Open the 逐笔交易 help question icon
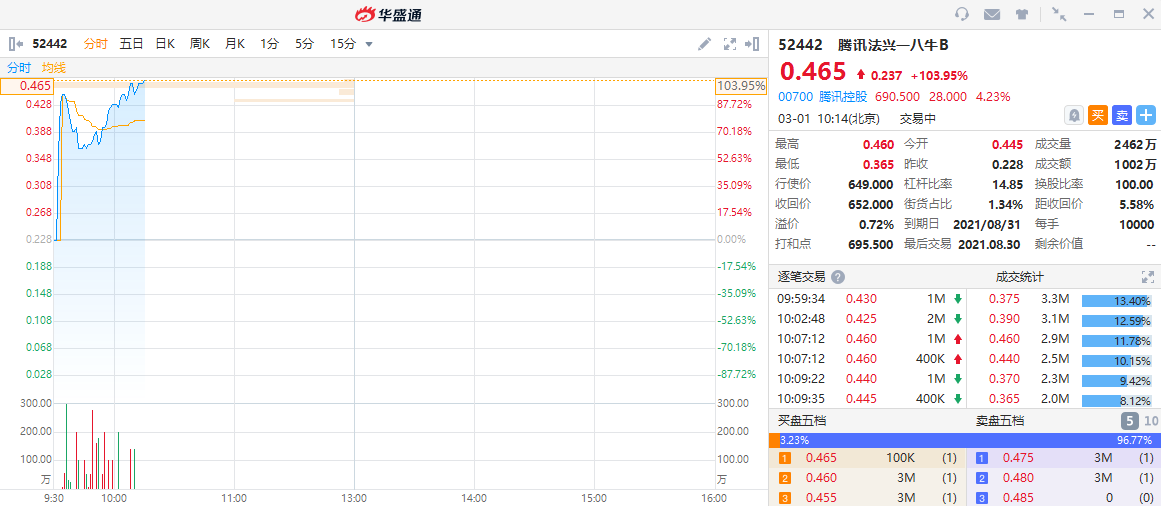Viewport: 1161px width, 506px height. pos(837,277)
